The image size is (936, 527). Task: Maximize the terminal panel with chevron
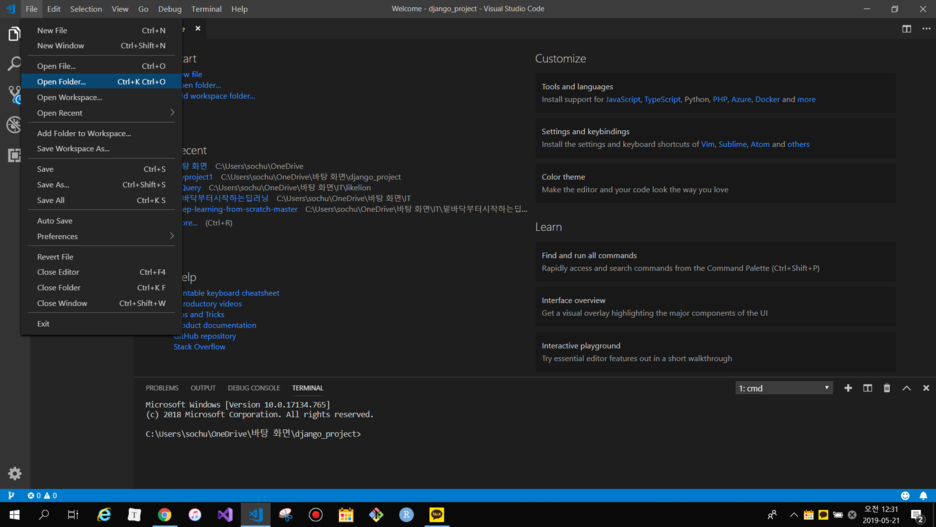[x=906, y=388]
